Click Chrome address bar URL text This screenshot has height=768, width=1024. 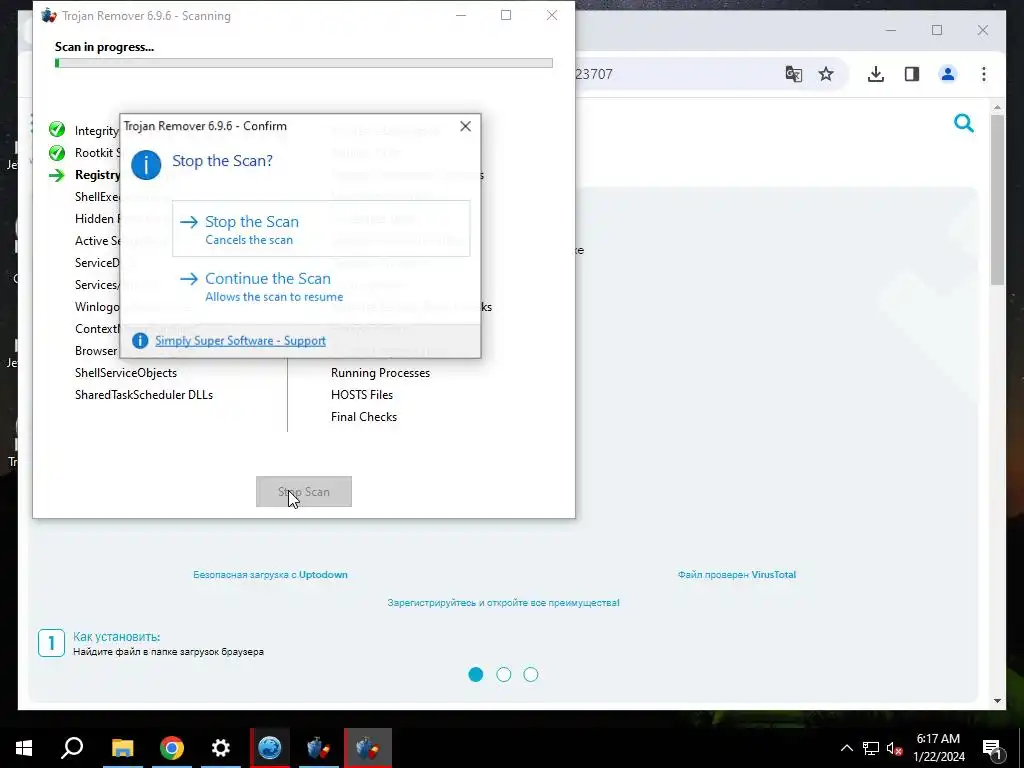pos(594,74)
